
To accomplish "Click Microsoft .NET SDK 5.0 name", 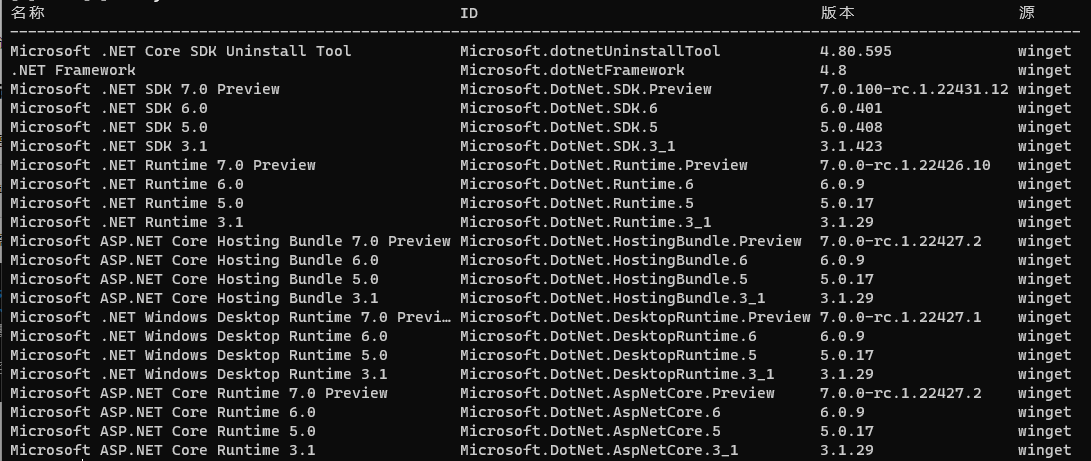I will pyautogui.click(x=109, y=127).
